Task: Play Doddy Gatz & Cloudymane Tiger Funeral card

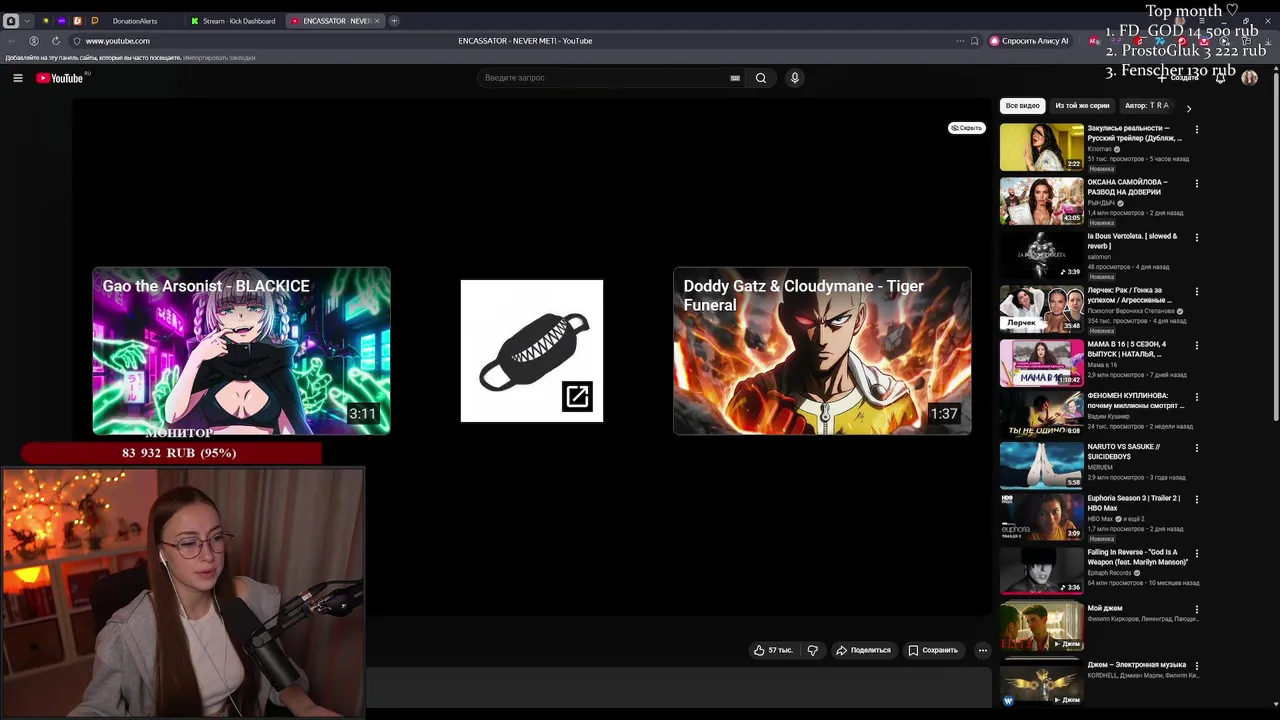Action: tap(822, 351)
